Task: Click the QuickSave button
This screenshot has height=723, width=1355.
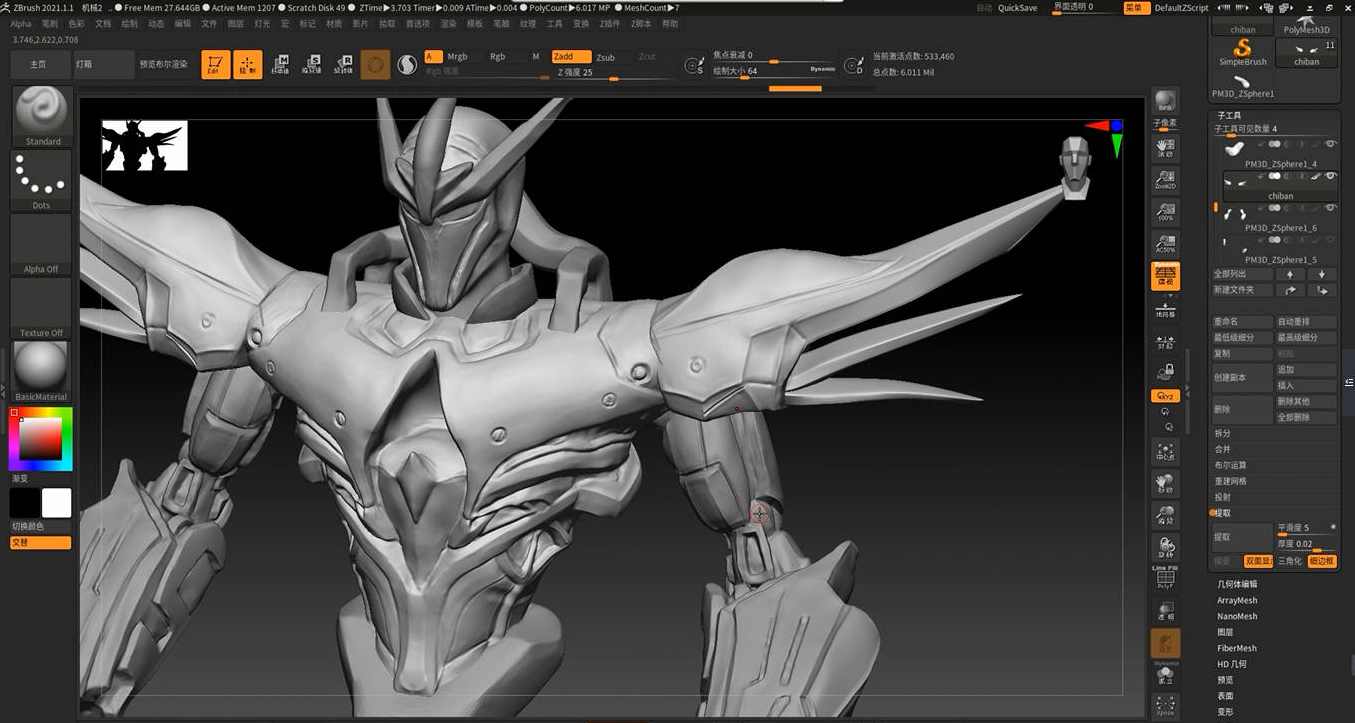Action: click(x=1017, y=7)
